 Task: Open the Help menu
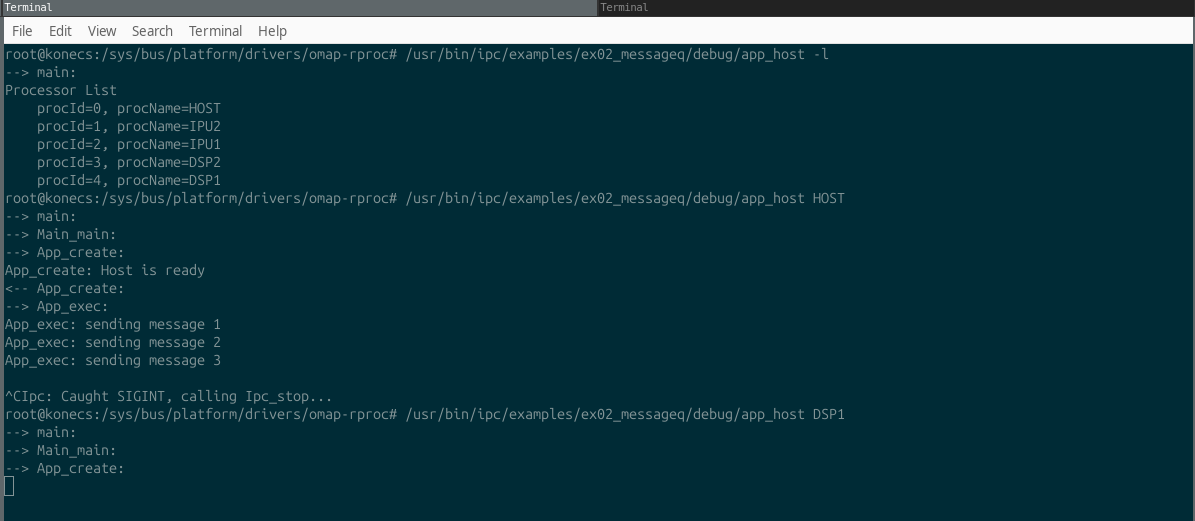coord(272,31)
